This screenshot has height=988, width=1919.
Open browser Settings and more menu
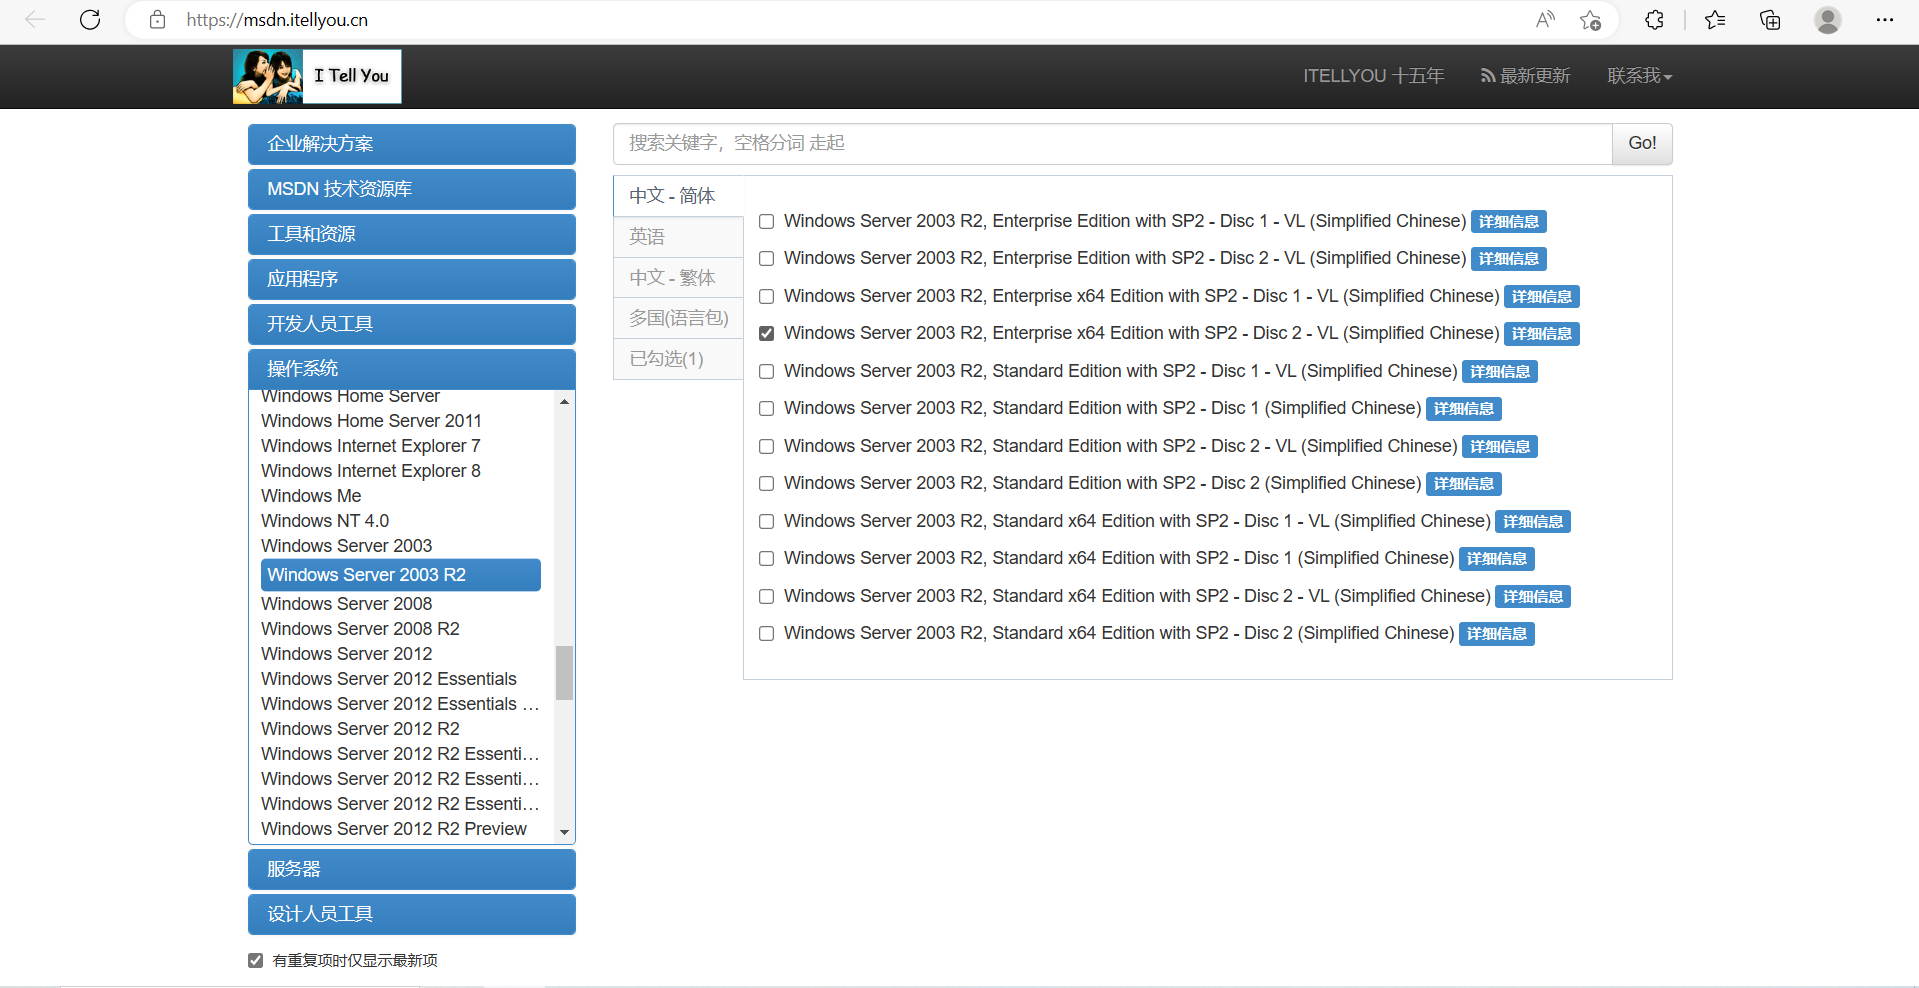1885,20
